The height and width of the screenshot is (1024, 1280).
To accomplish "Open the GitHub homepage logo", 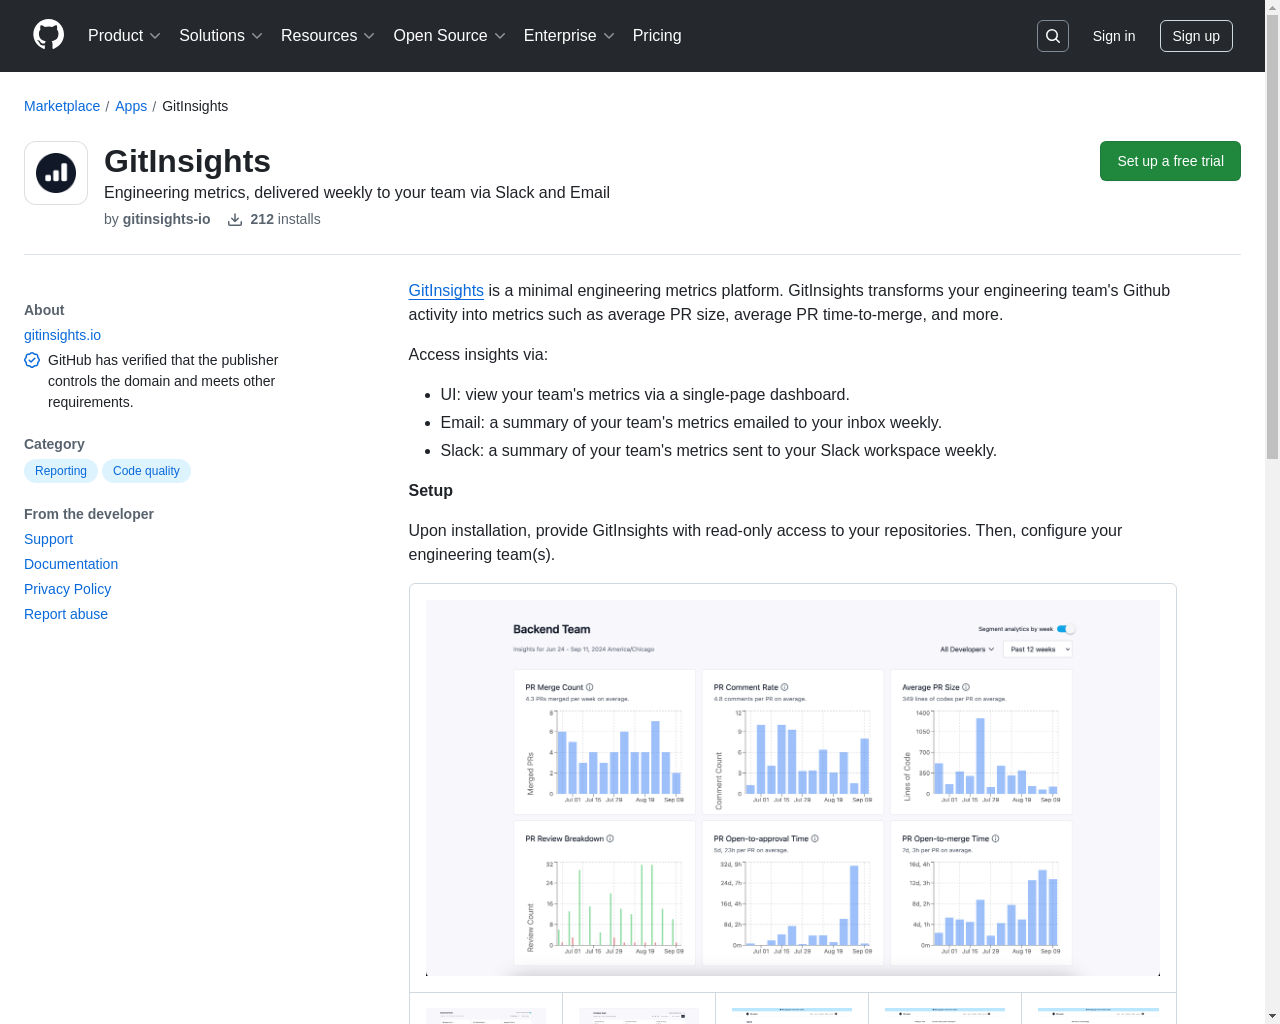I will click(48, 35).
